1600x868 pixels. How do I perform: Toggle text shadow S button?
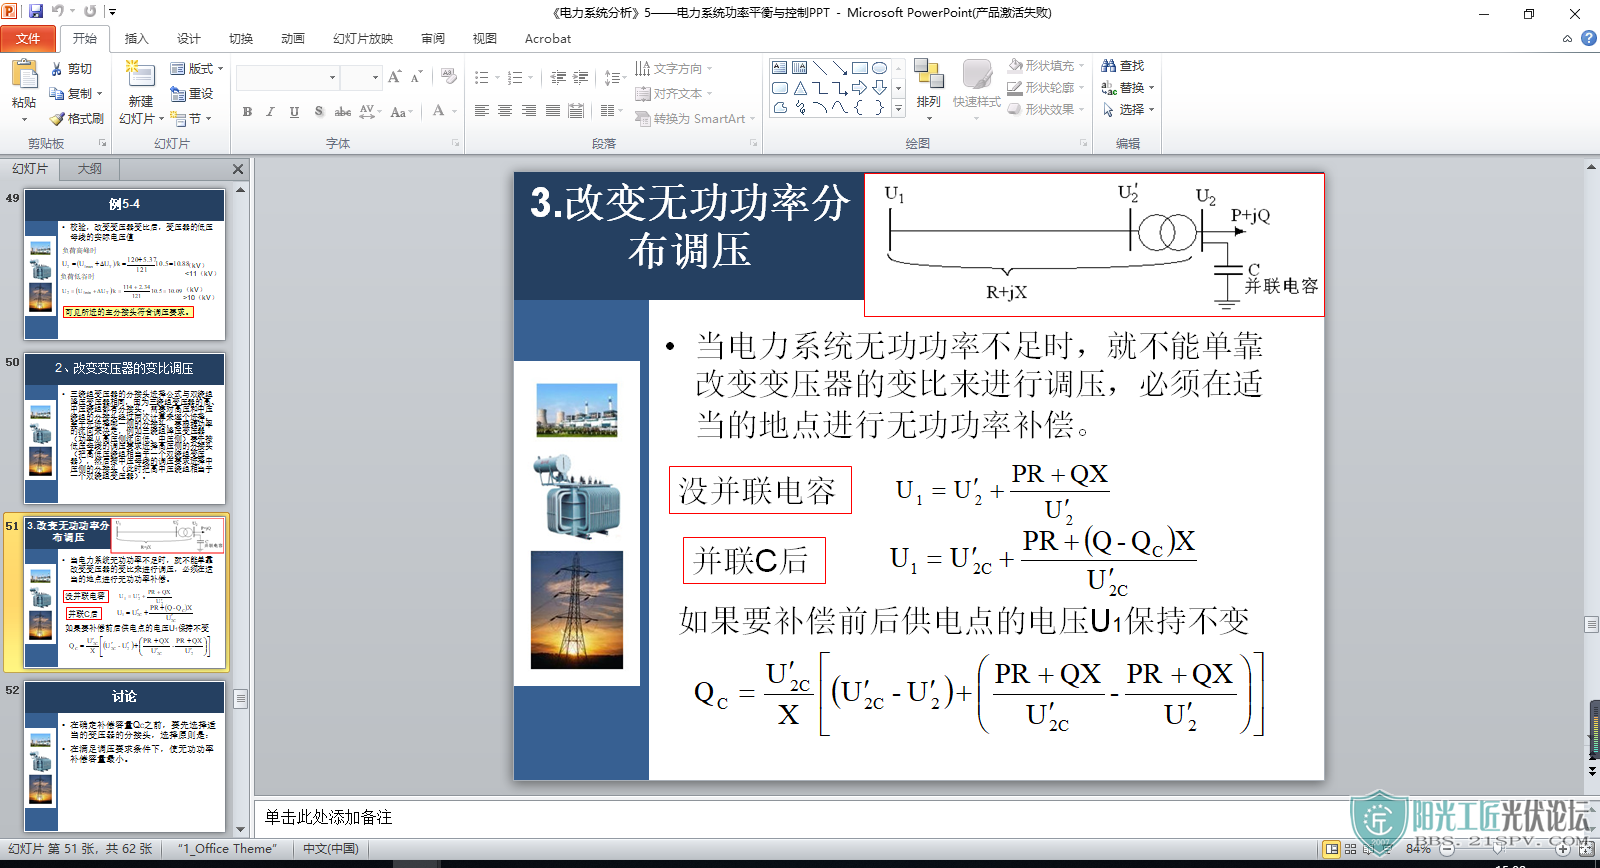click(x=319, y=112)
